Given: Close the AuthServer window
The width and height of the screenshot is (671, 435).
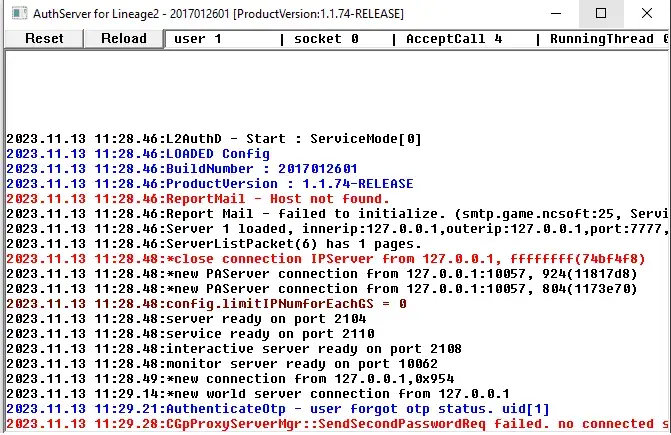Looking at the screenshot, I should 646,13.
